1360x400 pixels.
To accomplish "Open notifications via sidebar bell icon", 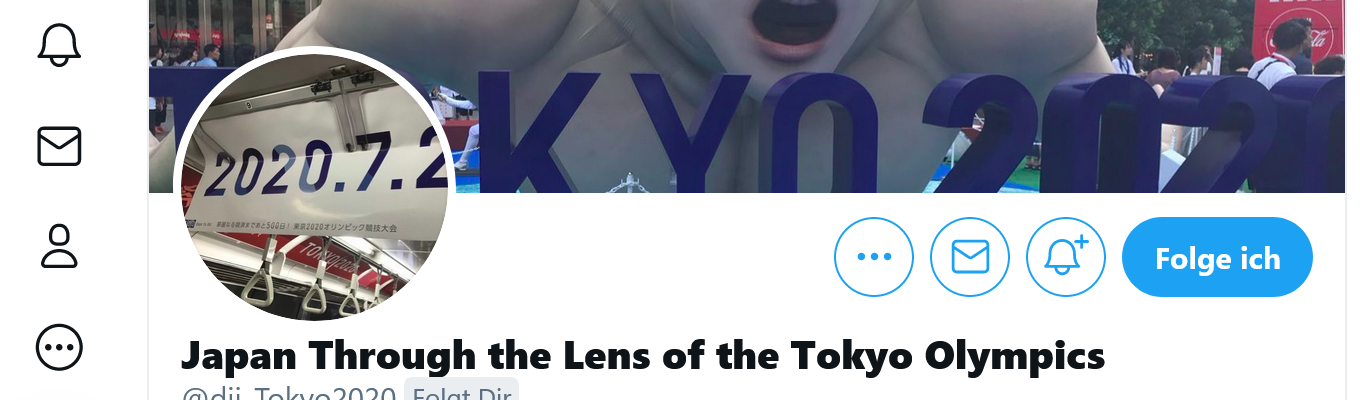I will point(59,44).
